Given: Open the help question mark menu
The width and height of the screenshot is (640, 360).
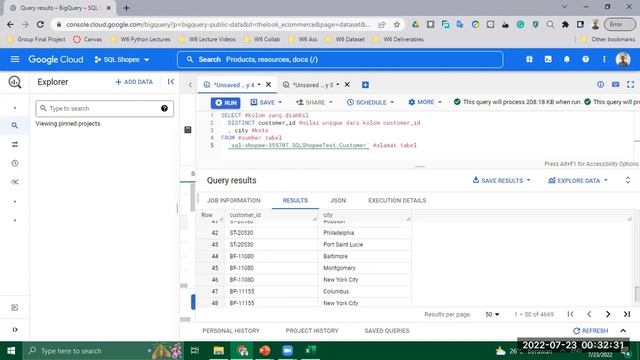Looking at the screenshot, I should pyautogui.click(x=585, y=60).
